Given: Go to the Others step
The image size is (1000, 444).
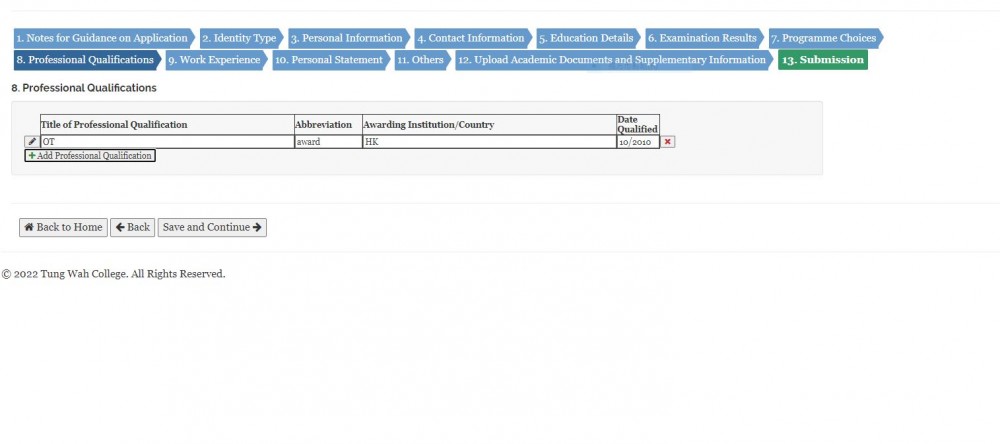Looking at the screenshot, I should (x=420, y=60).
